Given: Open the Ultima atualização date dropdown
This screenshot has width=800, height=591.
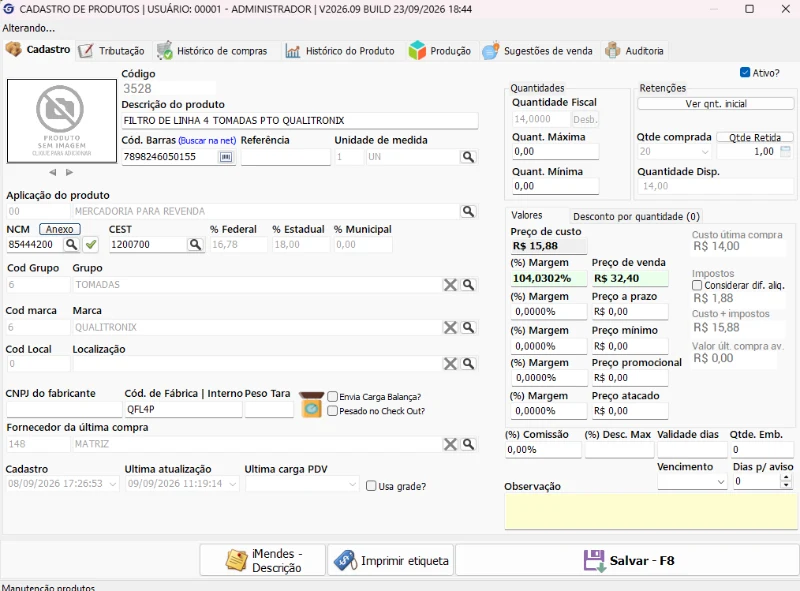Looking at the screenshot, I should tap(233, 483).
